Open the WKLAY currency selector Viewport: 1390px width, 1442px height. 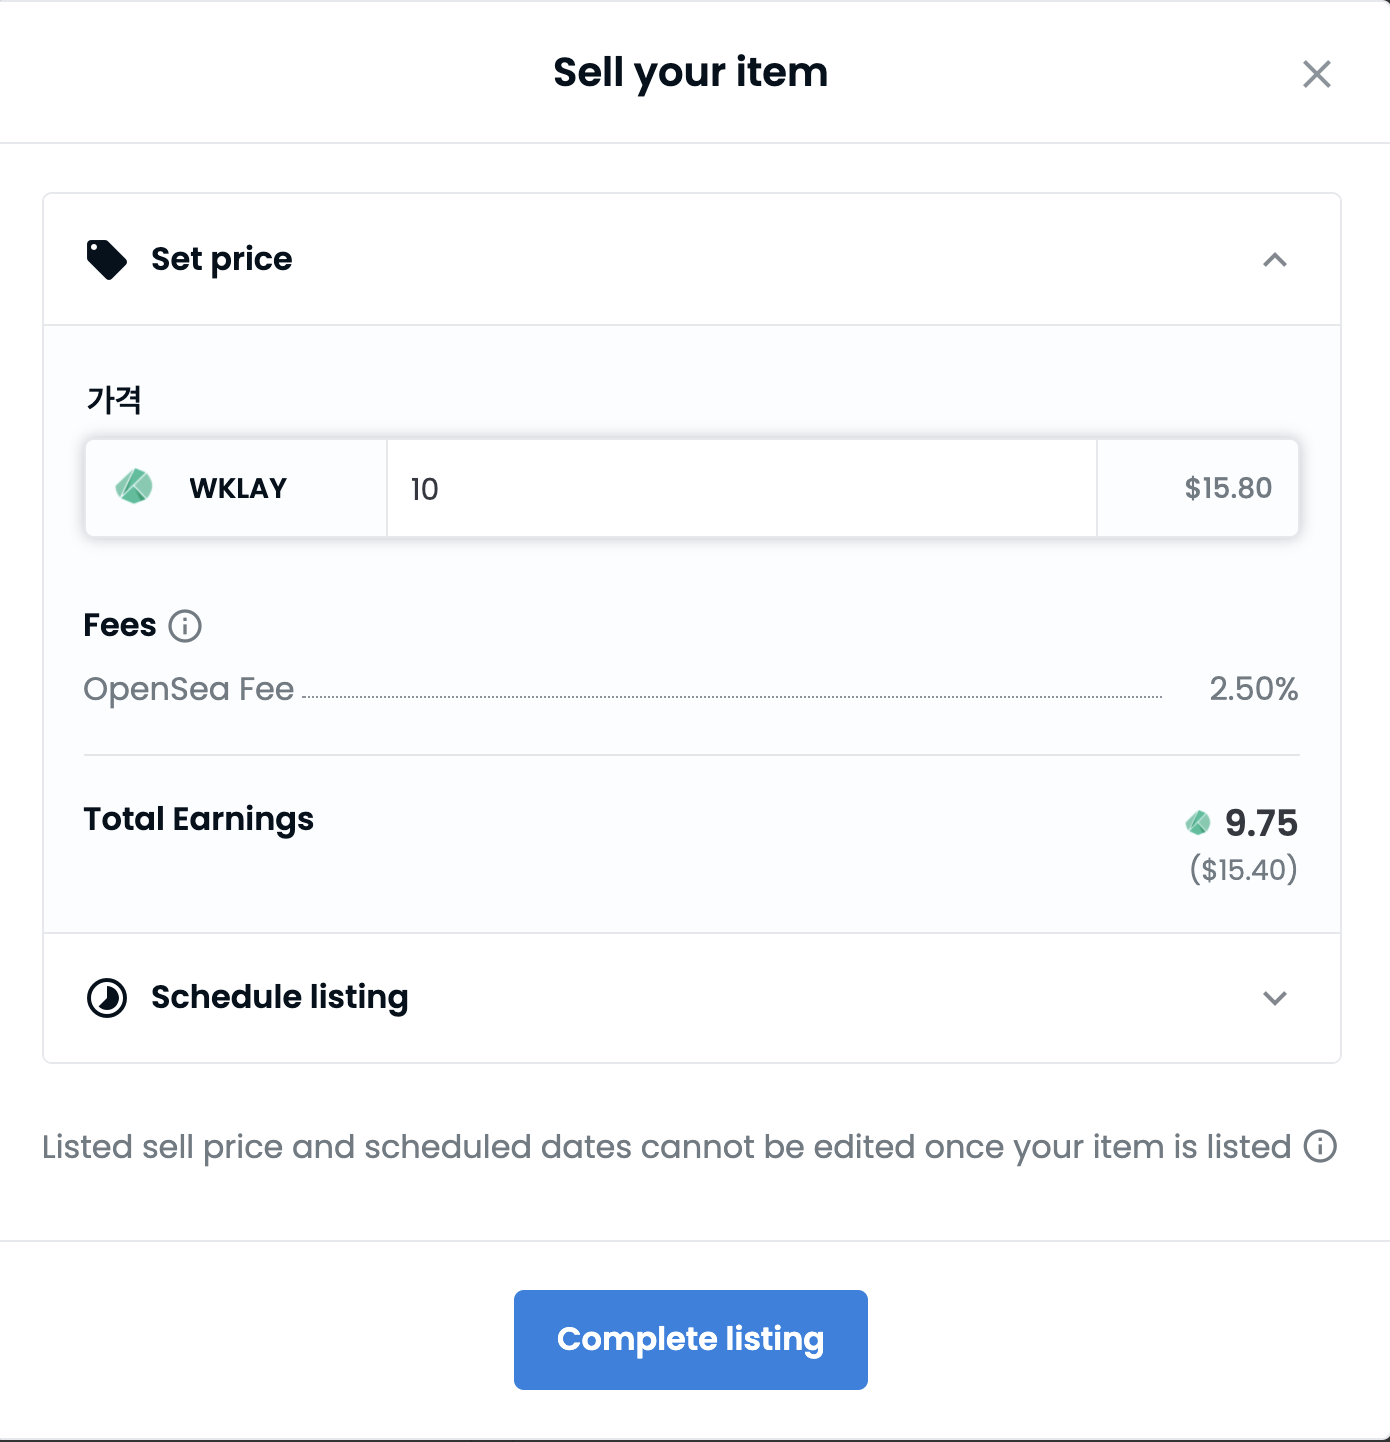[236, 488]
